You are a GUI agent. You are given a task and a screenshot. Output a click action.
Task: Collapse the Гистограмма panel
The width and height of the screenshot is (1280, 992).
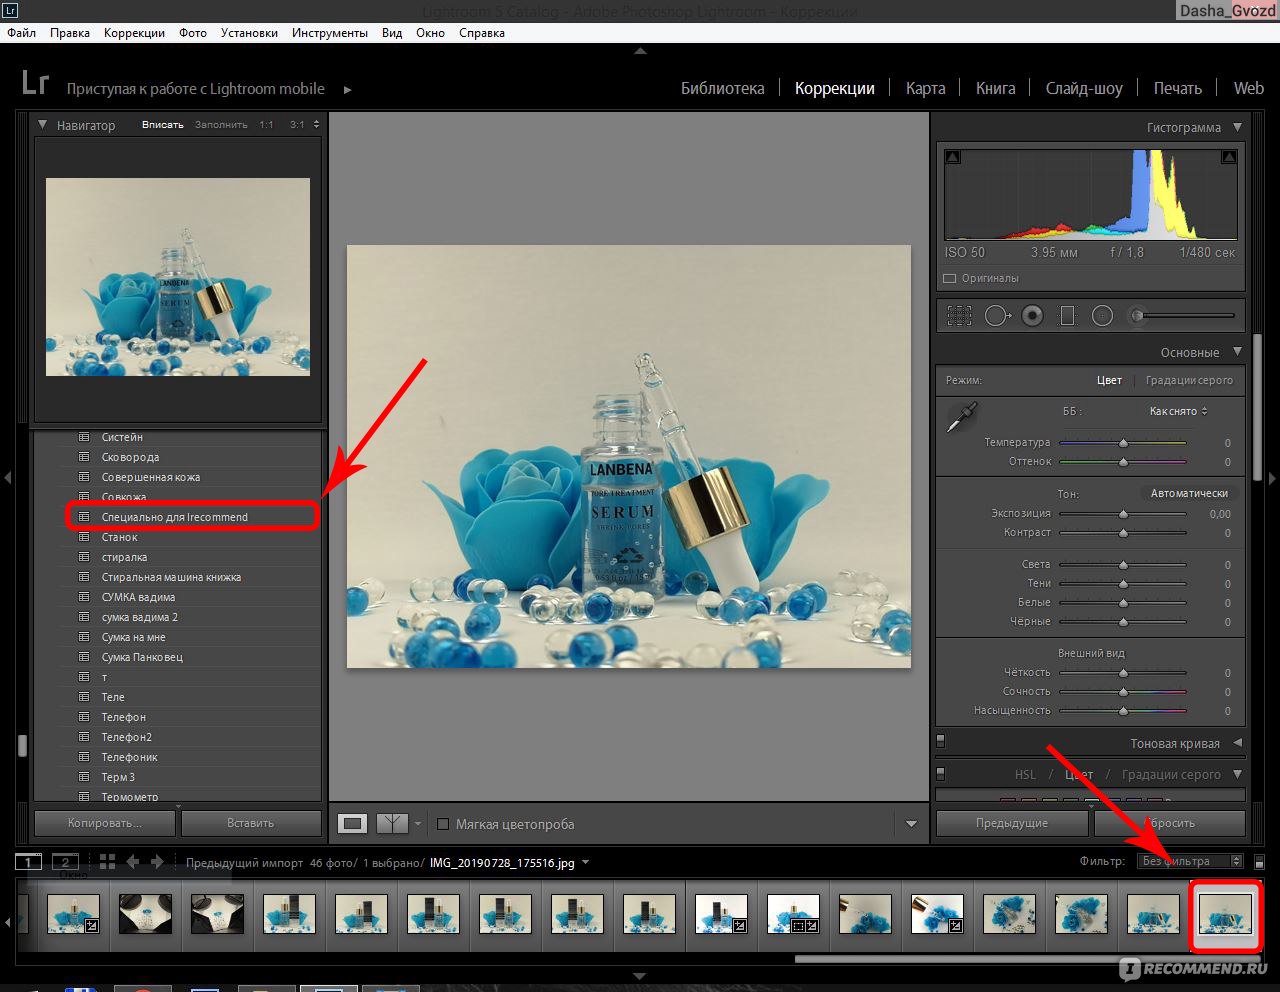tap(1237, 127)
